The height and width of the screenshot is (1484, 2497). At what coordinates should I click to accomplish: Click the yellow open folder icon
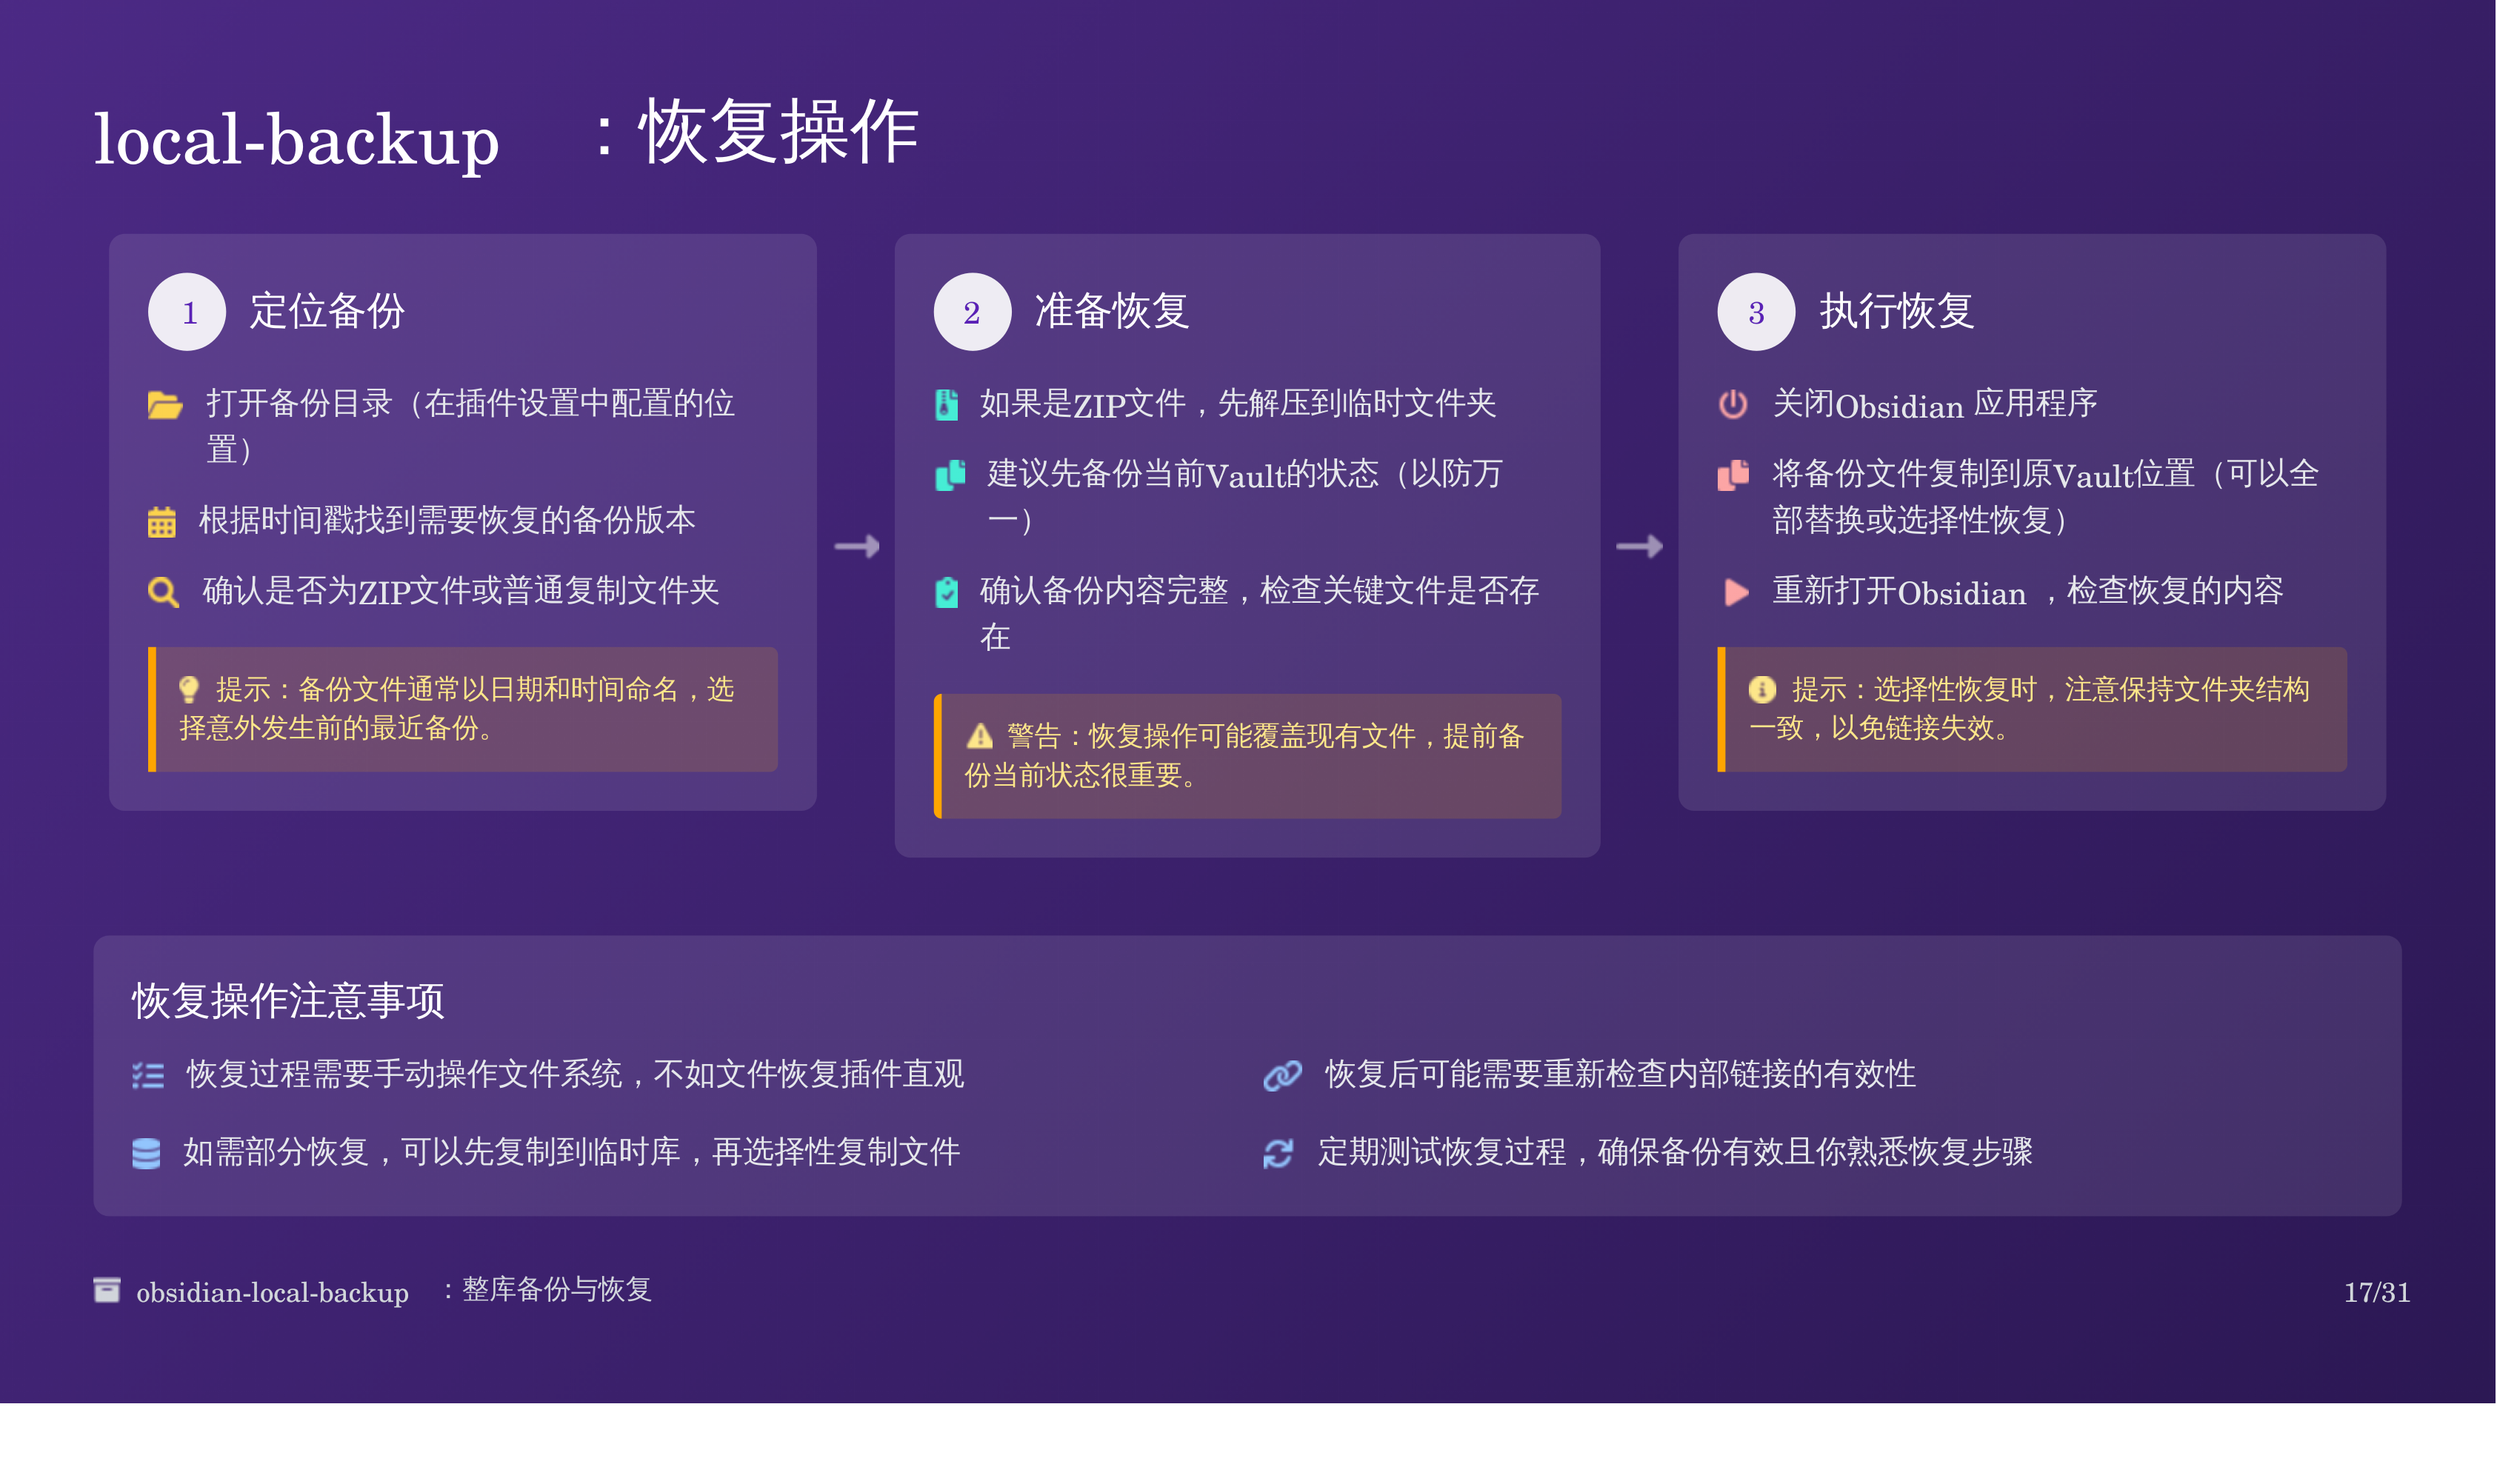(x=165, y=405)
